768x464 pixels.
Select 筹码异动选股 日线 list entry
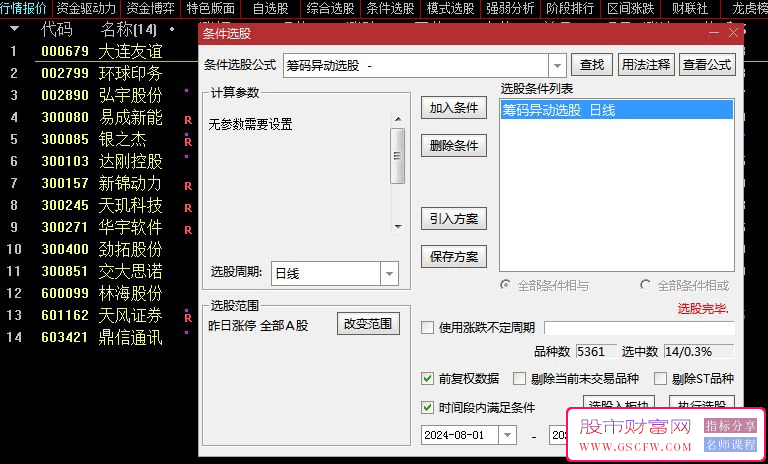[x=617, y=110]
